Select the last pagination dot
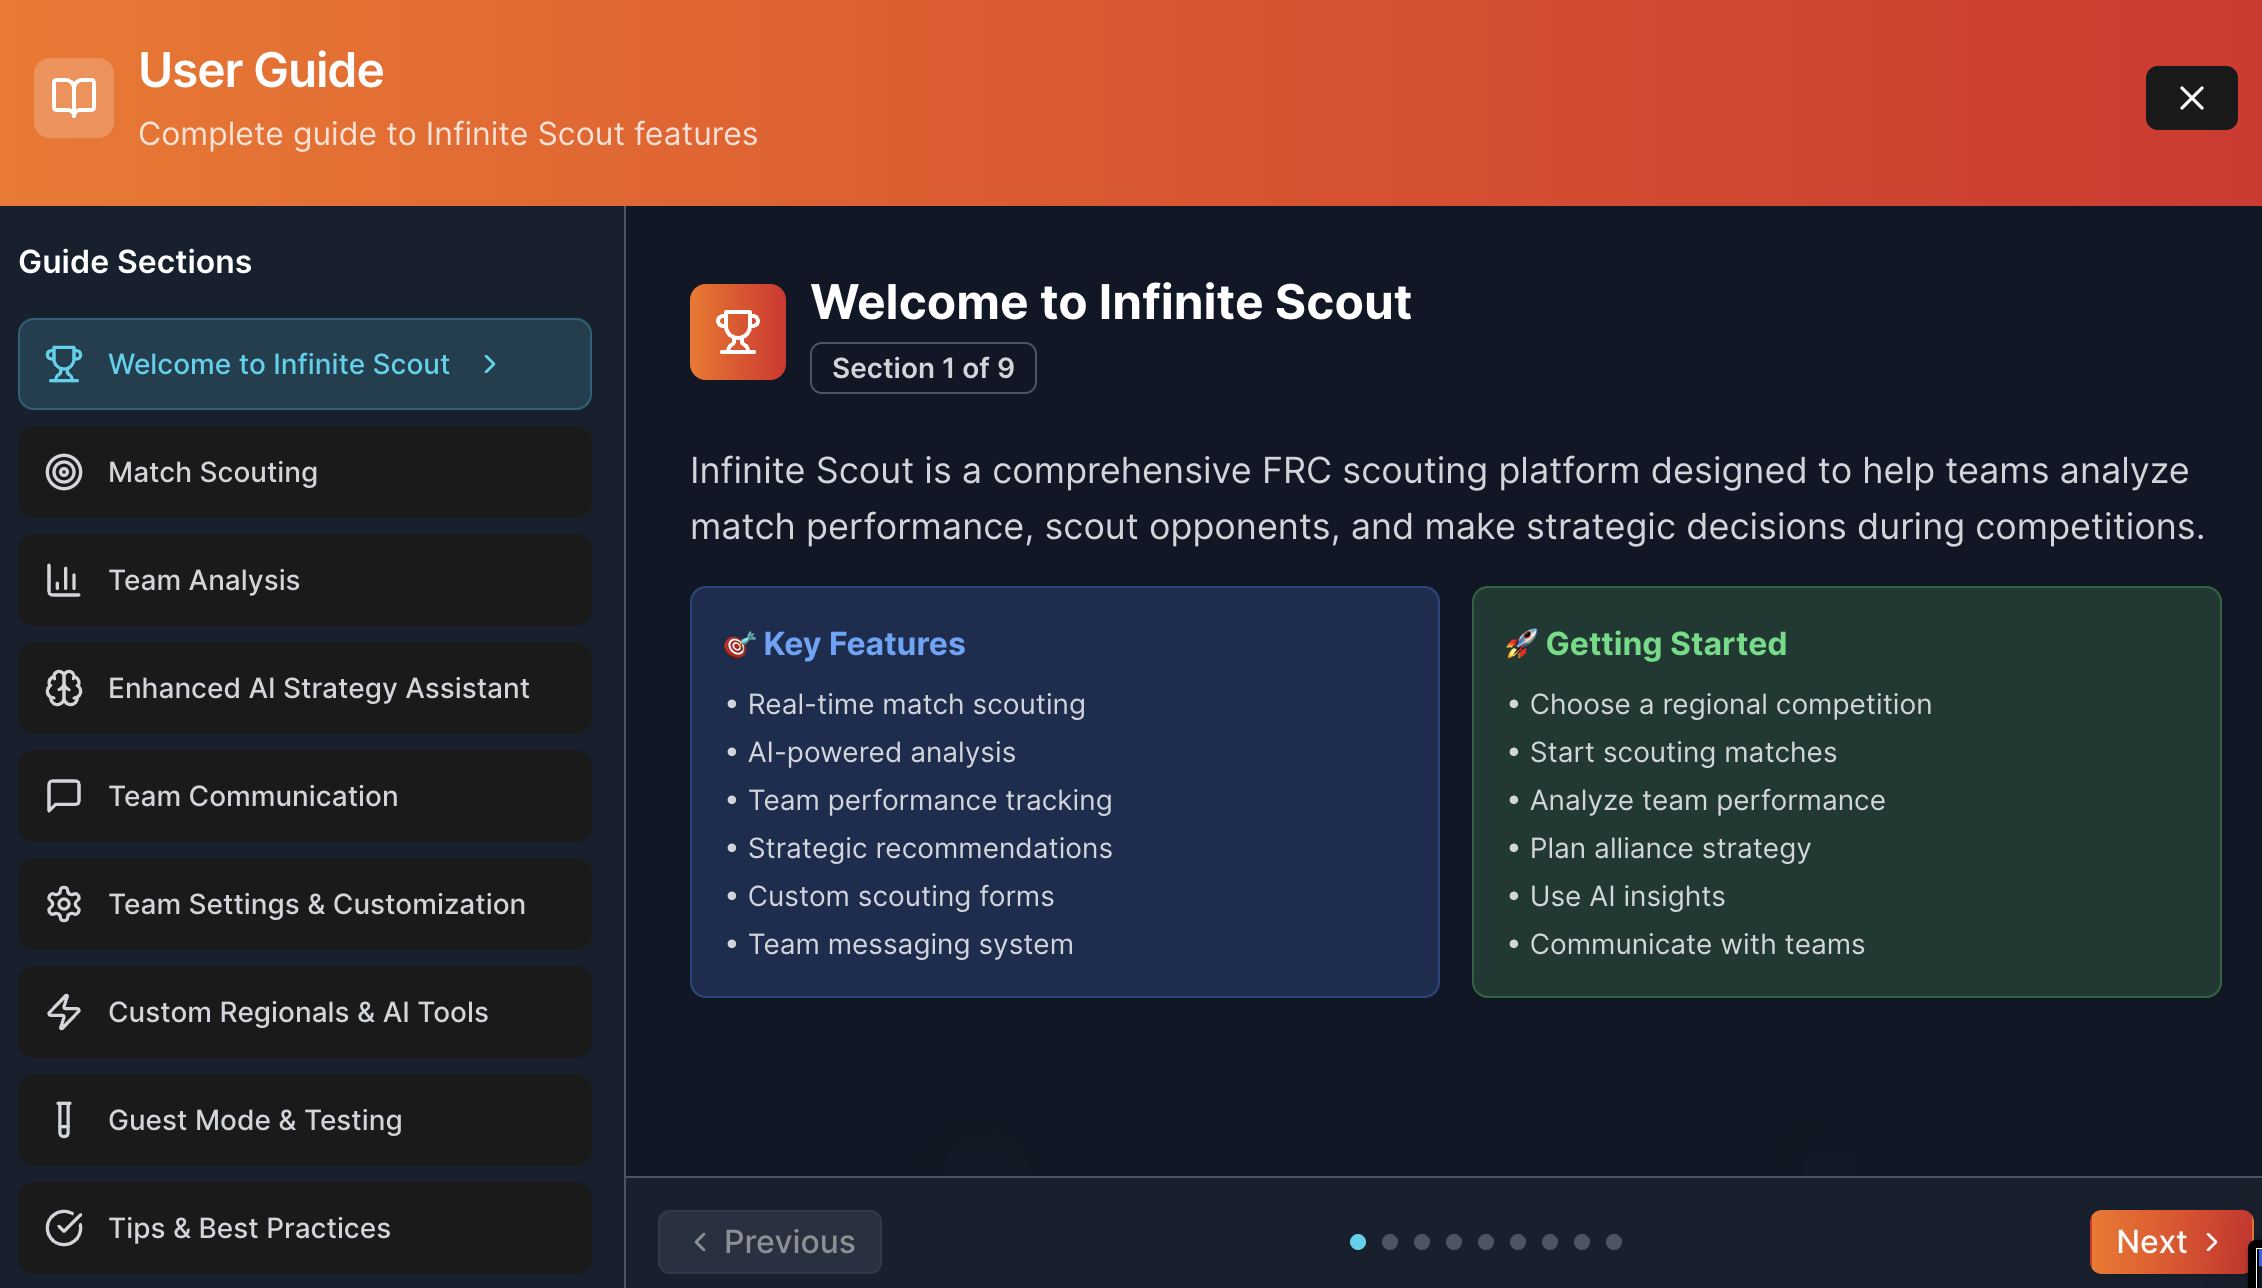The image size is (2262, 1288). tap(1614, 1242)
